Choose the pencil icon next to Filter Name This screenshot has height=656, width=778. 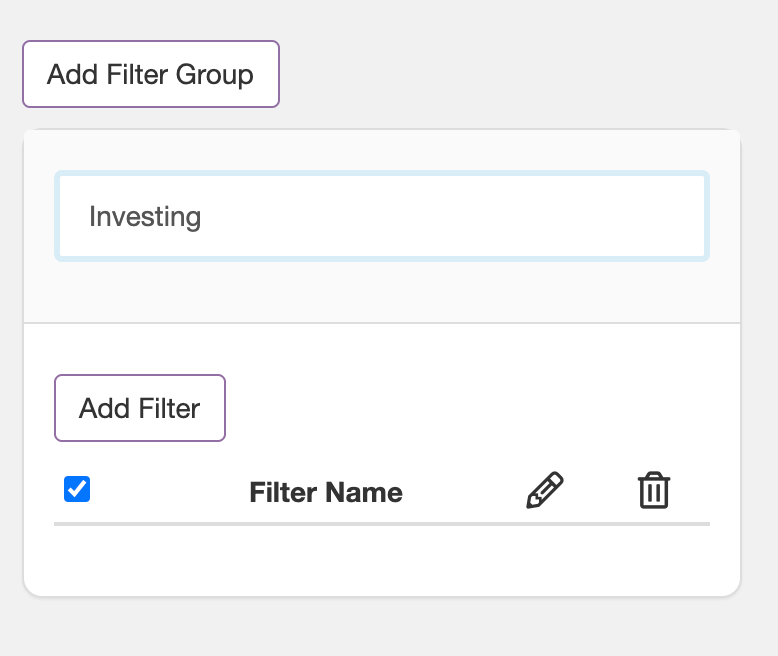pos(545,490)
